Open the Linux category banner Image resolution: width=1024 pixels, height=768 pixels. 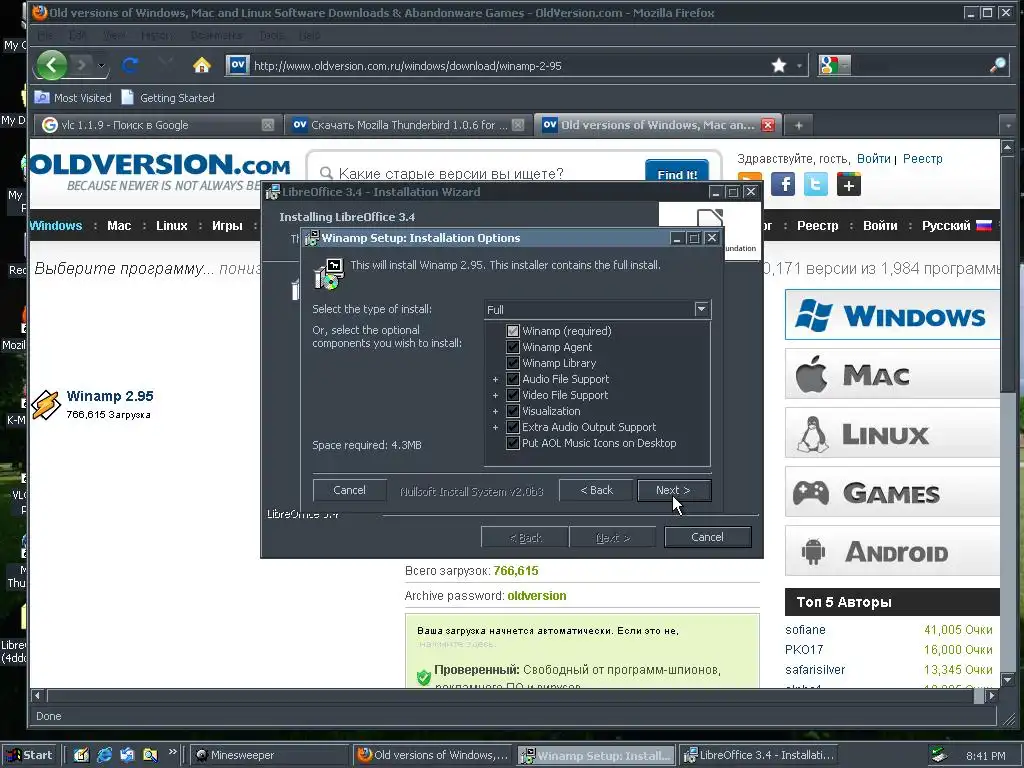892,433
